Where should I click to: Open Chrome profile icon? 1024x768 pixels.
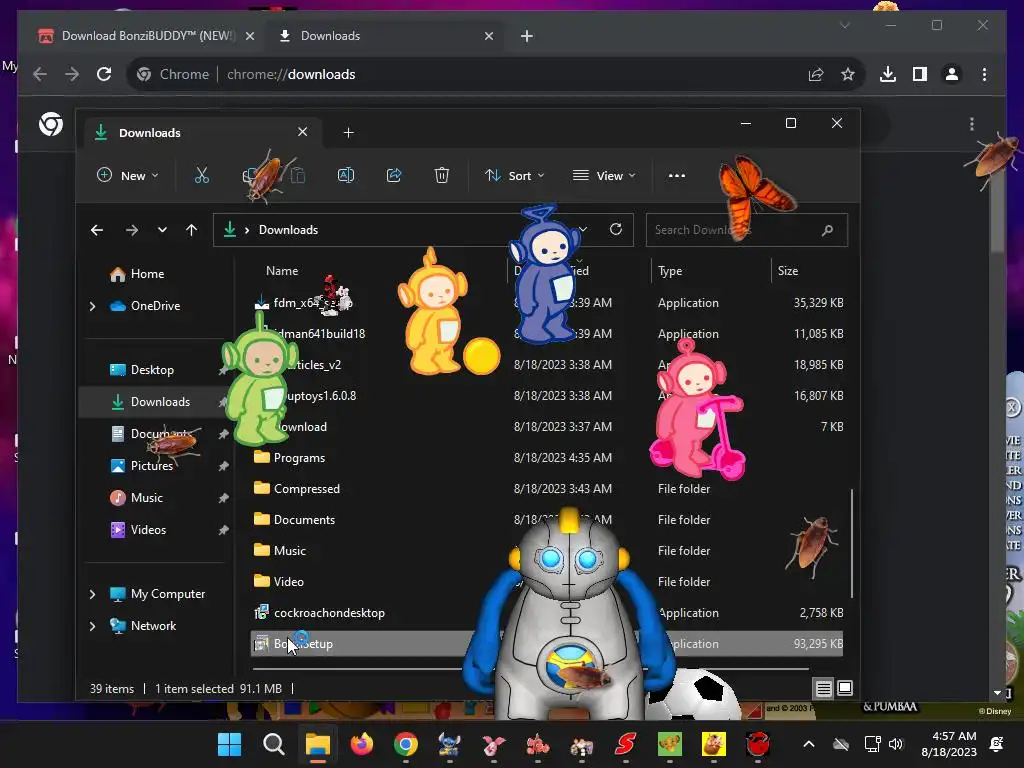[952, 74]
